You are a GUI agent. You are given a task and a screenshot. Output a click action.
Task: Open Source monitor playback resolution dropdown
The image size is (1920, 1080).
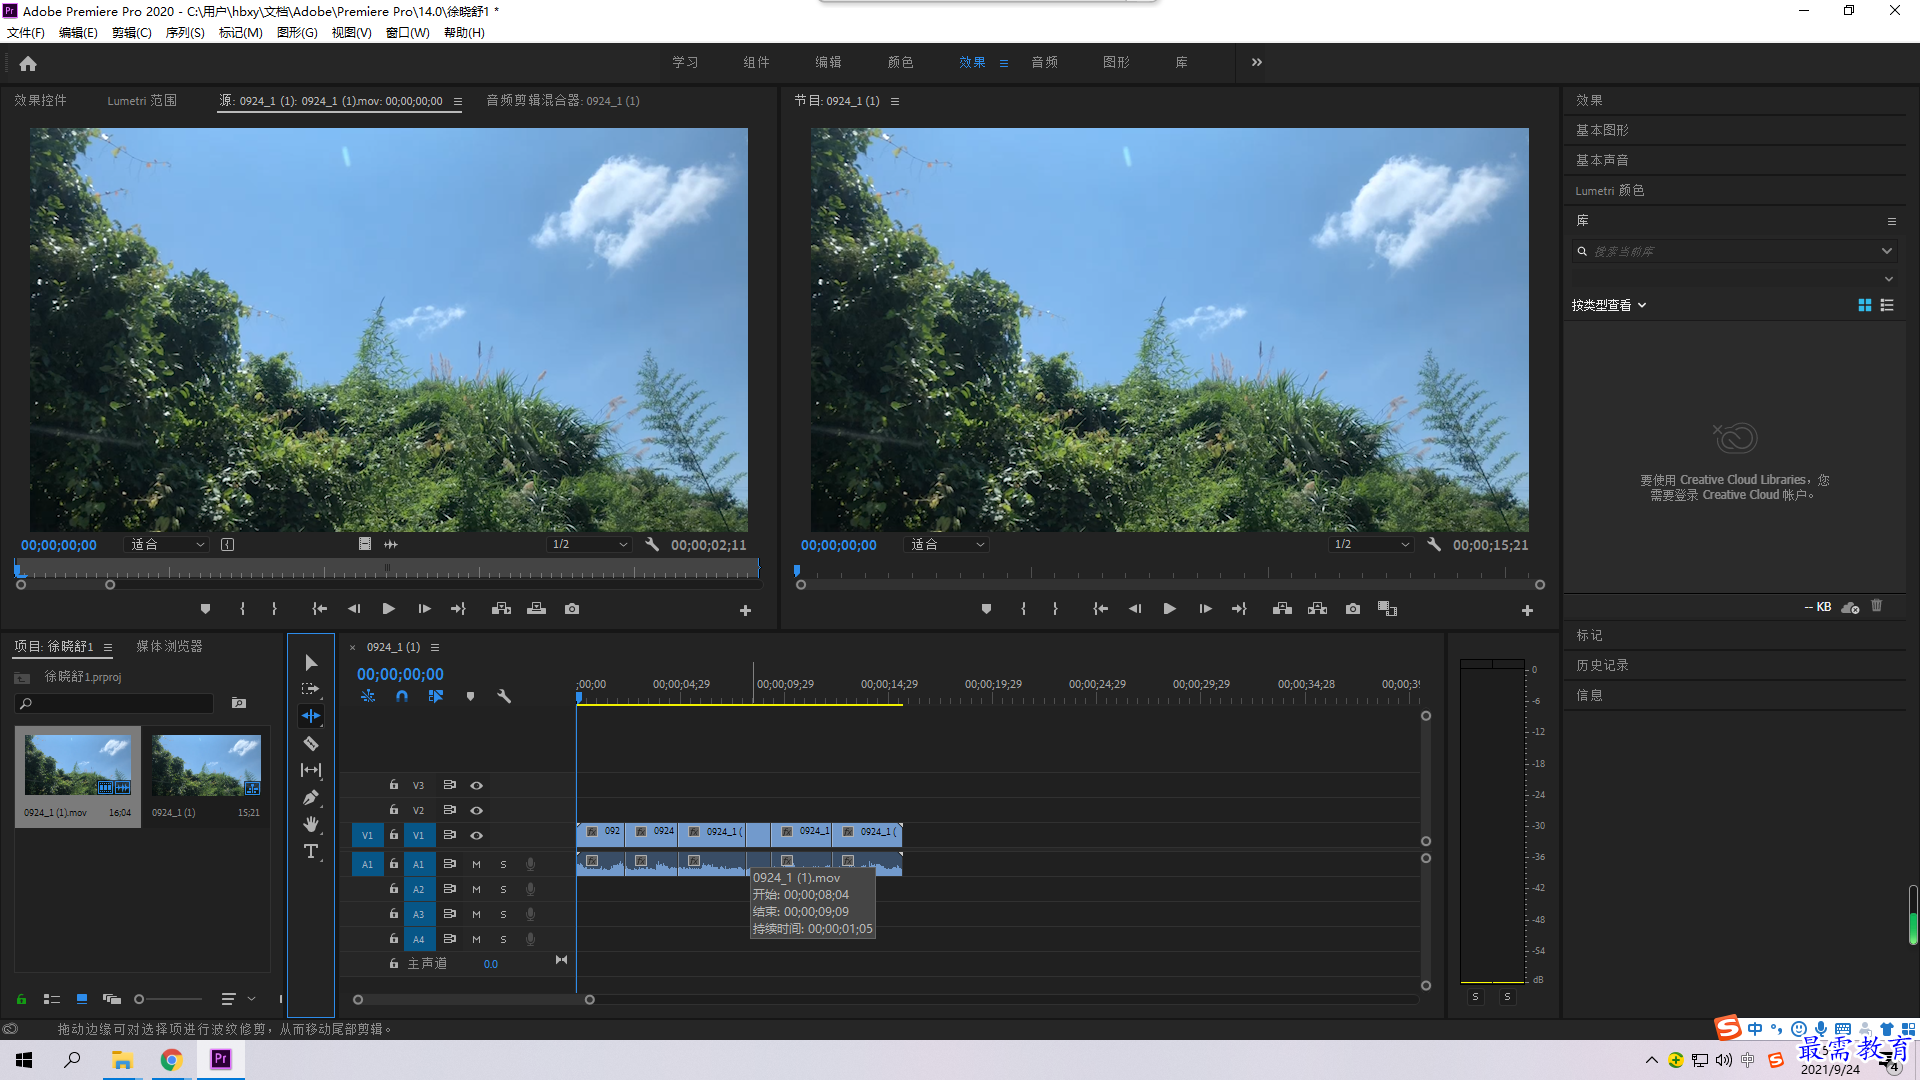pos(589,545)
